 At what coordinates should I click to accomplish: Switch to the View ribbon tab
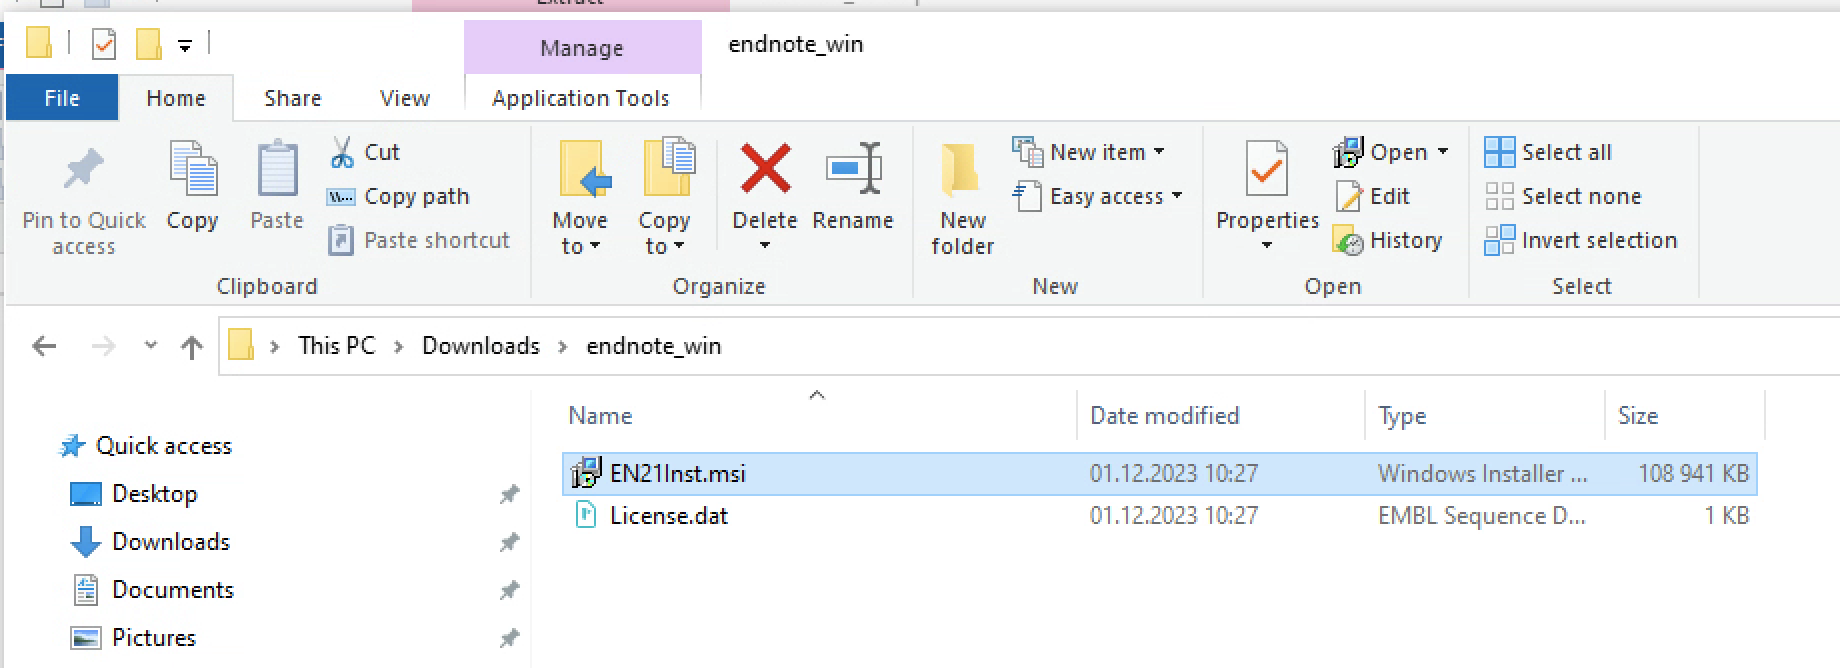(404, 98)
